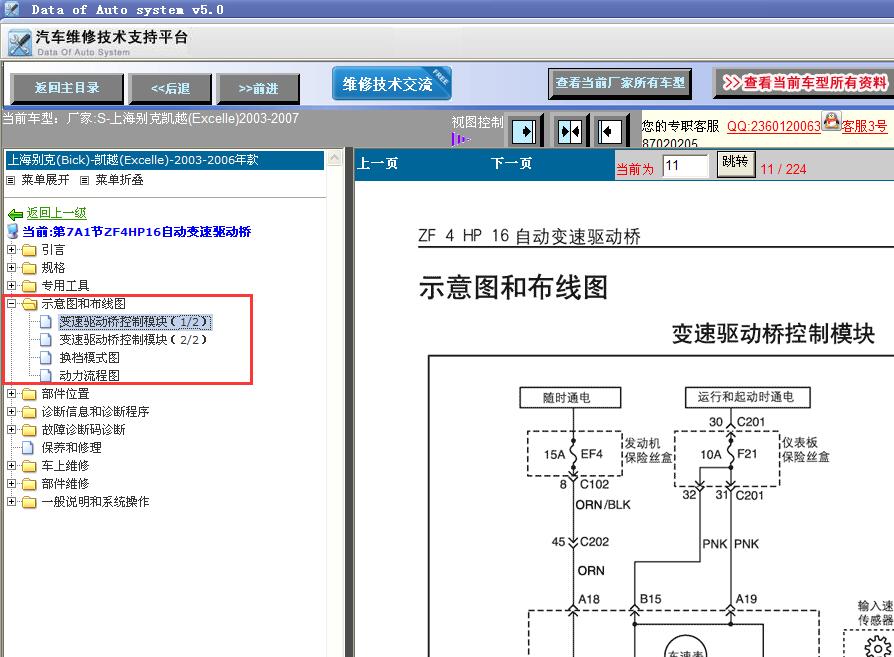Click the 部件位置 folder icon
Screen dimensions: 894x657
tap(29, 394)
